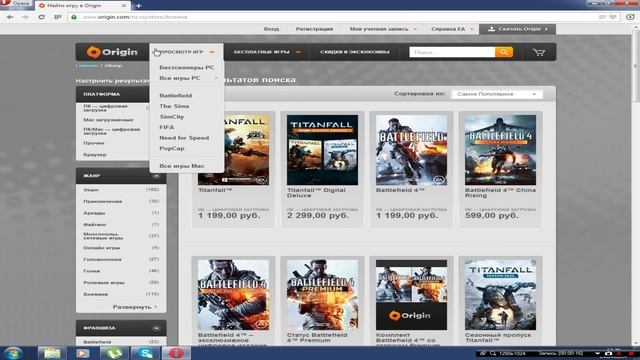Choose Need for Speed menu entry
Viewport: 640px width, 360px height.
click(x=184, y=138)
